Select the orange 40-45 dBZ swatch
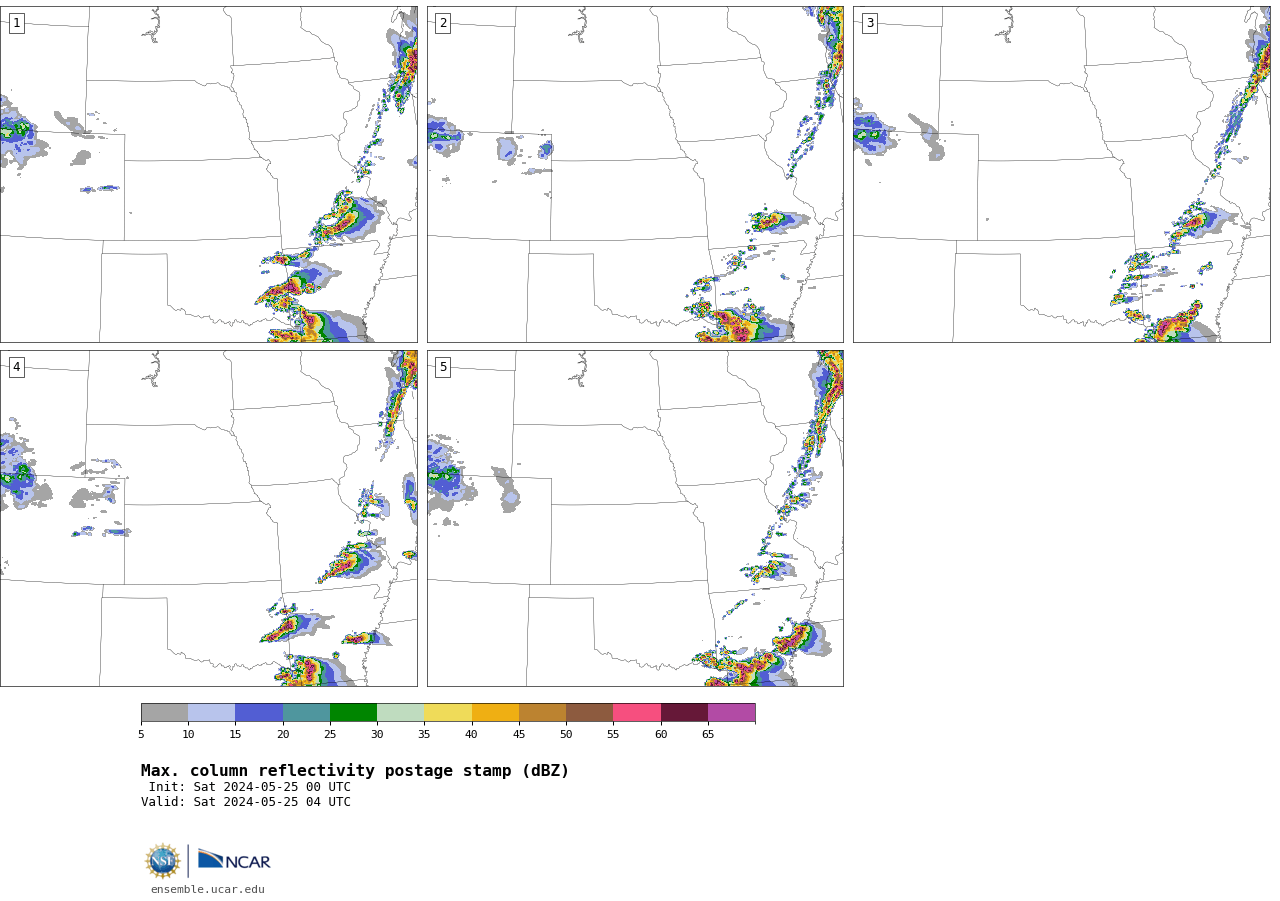This screenshot has width=1280, height=901. click(x=495, y=712)
